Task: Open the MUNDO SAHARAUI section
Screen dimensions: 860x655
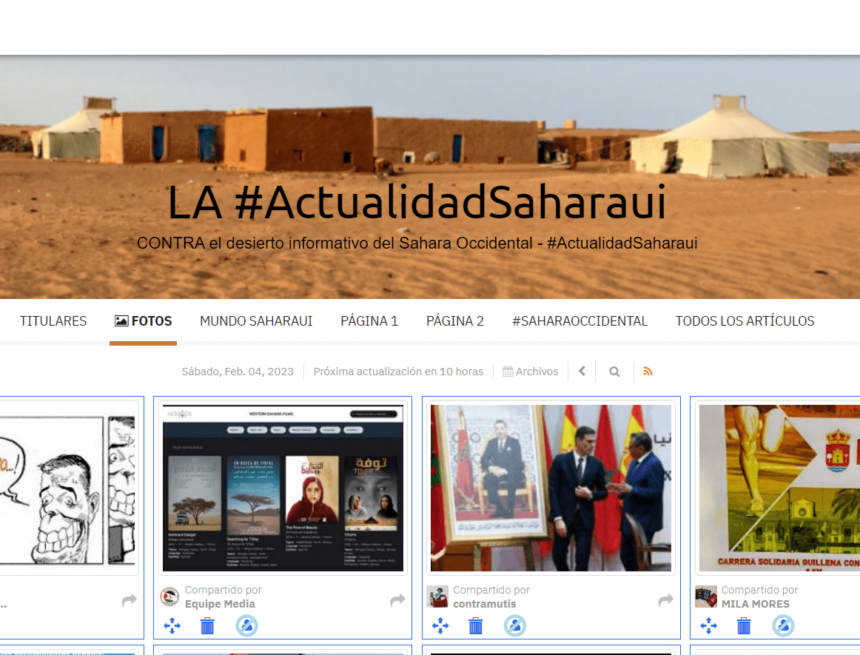Action: [256, 321]
